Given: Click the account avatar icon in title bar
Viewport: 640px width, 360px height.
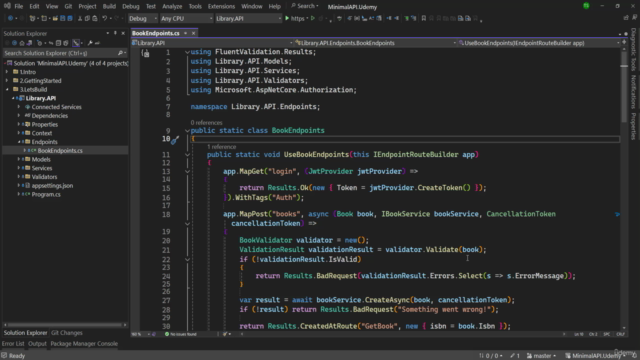Looking at the screenshot, I should [586, 6].
